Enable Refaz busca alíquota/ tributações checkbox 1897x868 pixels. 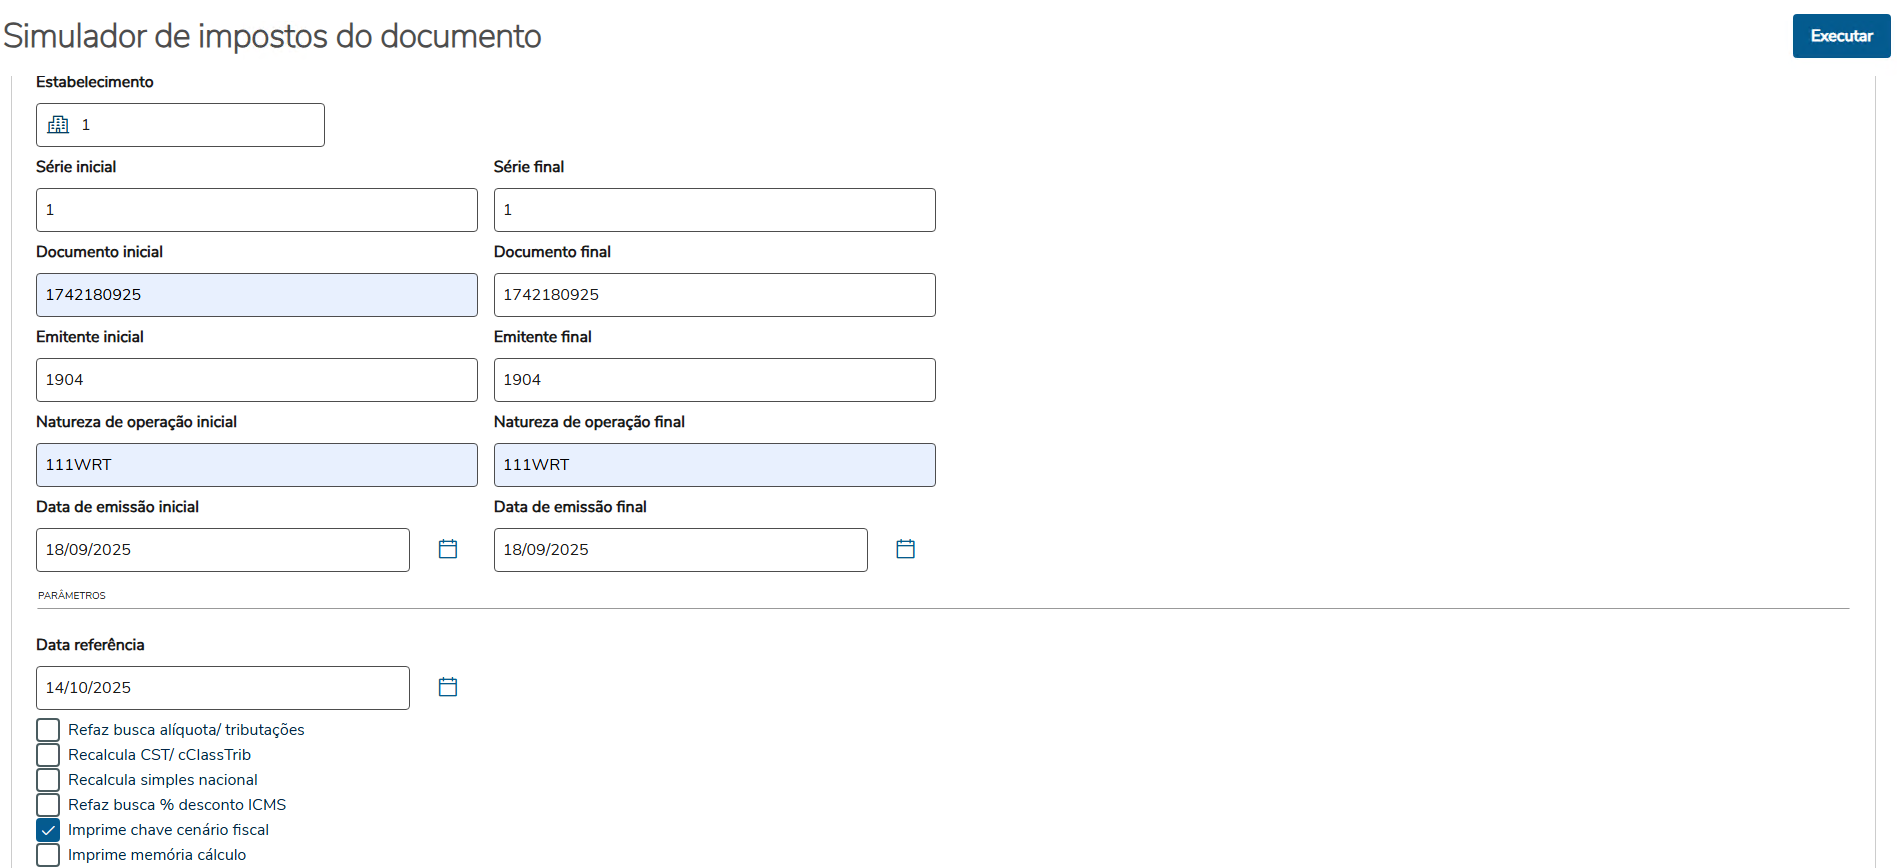tap(48, 730)
